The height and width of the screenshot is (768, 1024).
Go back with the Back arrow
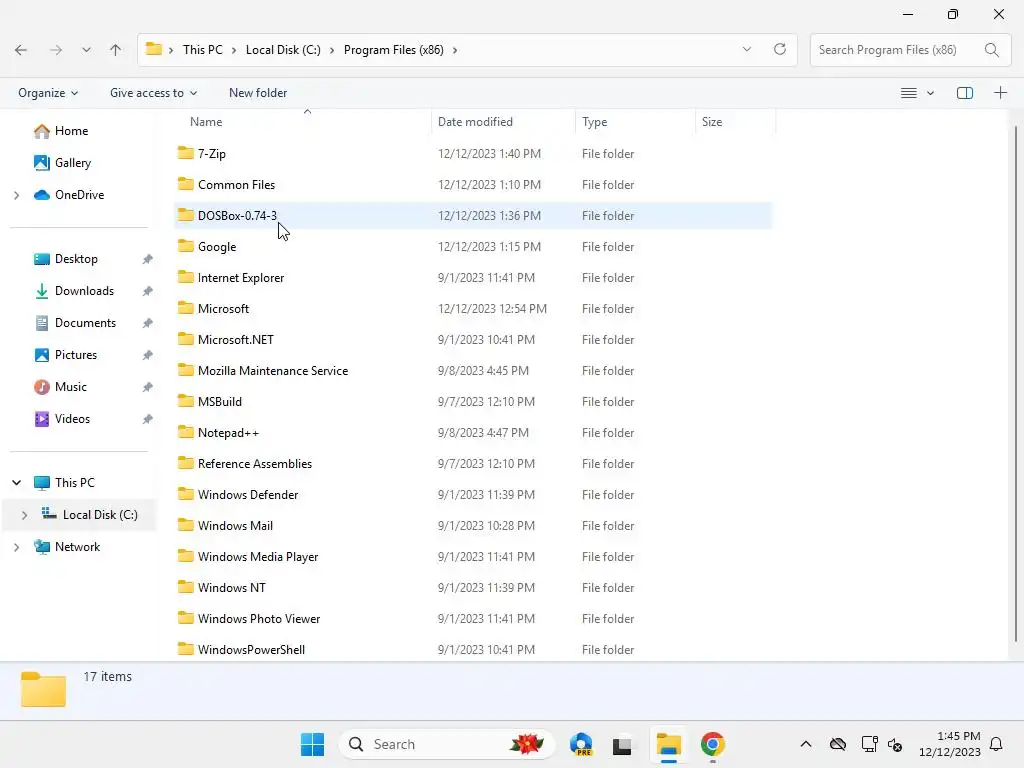pos(21,50)
